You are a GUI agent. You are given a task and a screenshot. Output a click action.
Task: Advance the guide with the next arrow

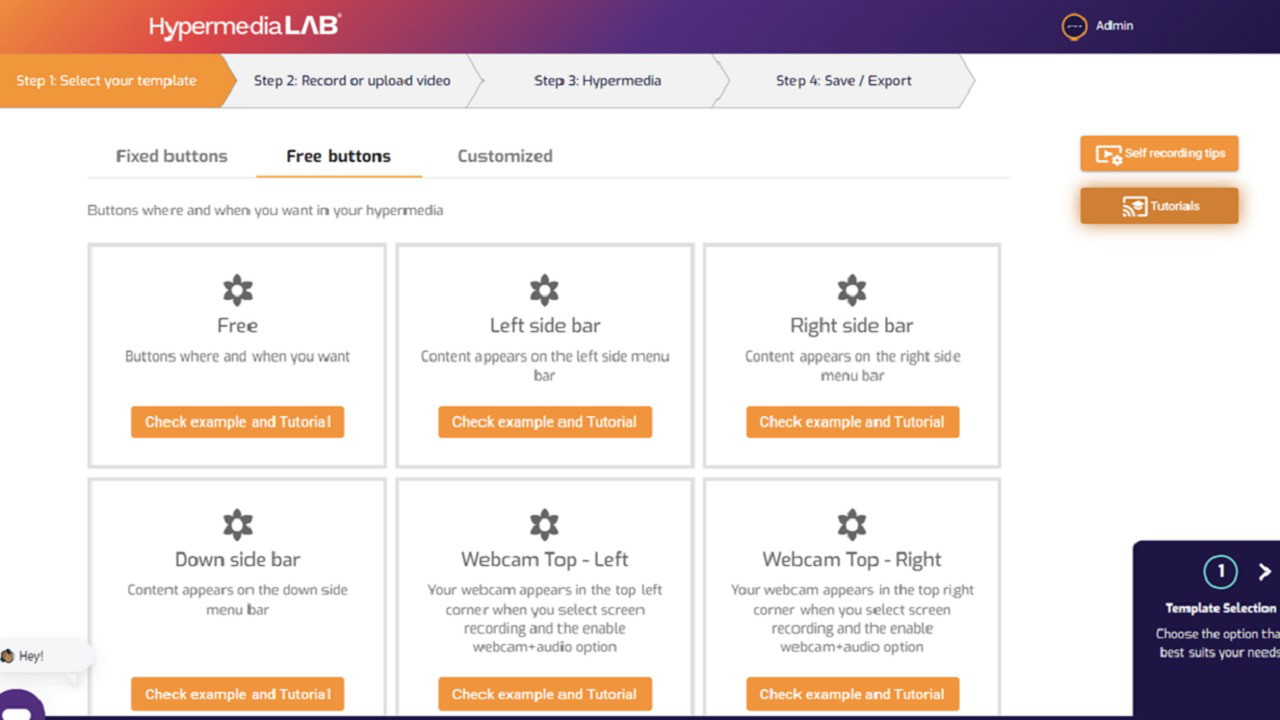1264,572
